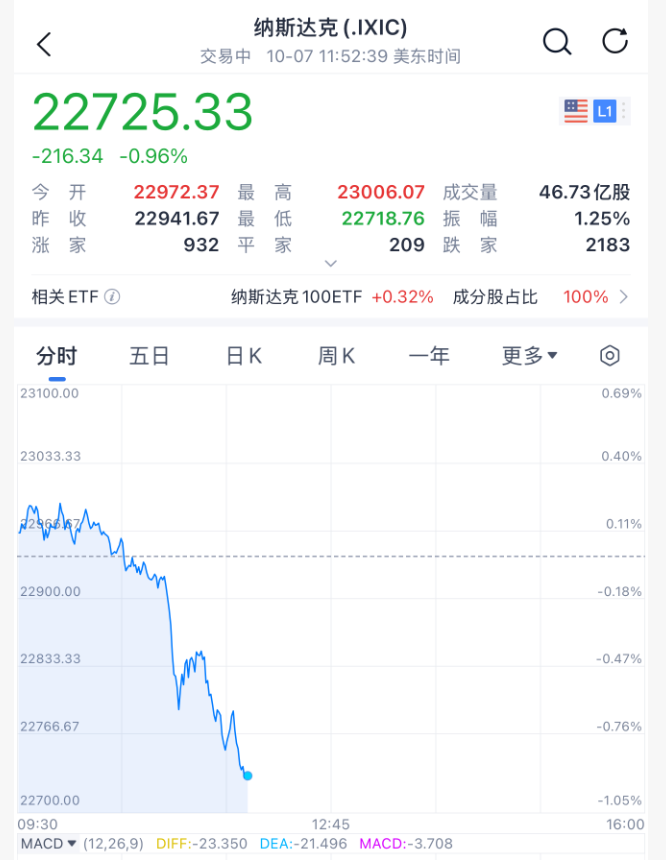Image resolution: width=666 pixels, height=860 pixels.
Task: Switch to the 五日 chart tab
Action: [149, 356]
